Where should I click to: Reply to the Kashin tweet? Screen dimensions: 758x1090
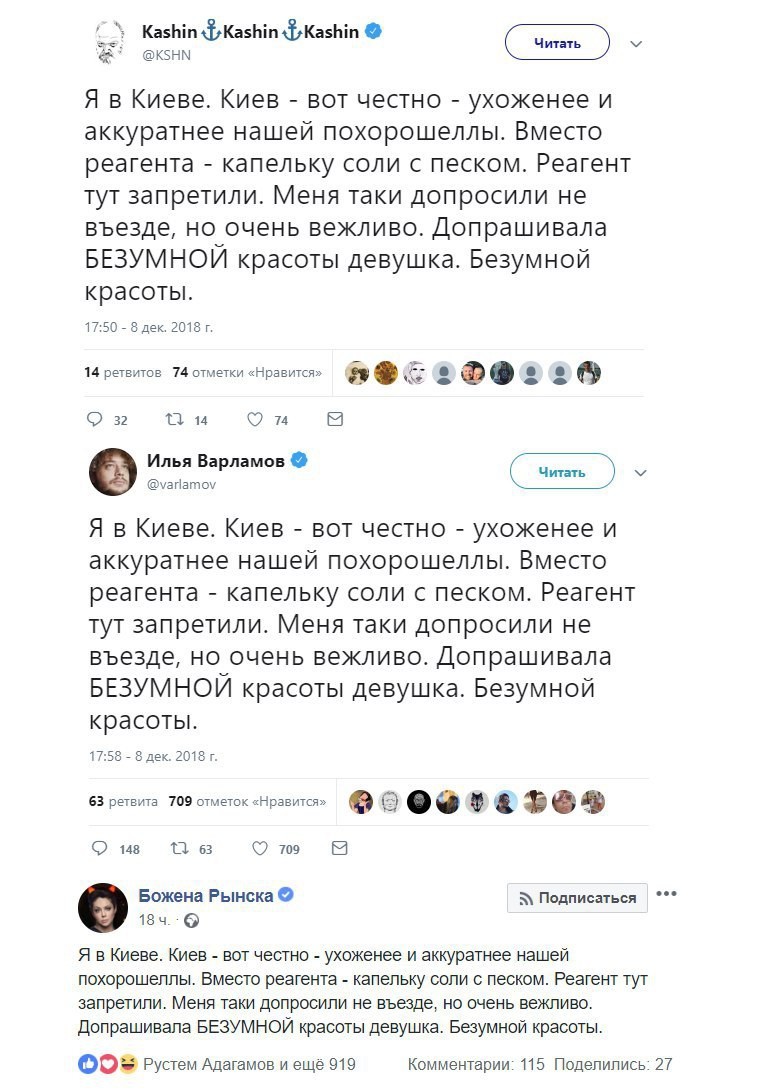(x=96, y=420)
